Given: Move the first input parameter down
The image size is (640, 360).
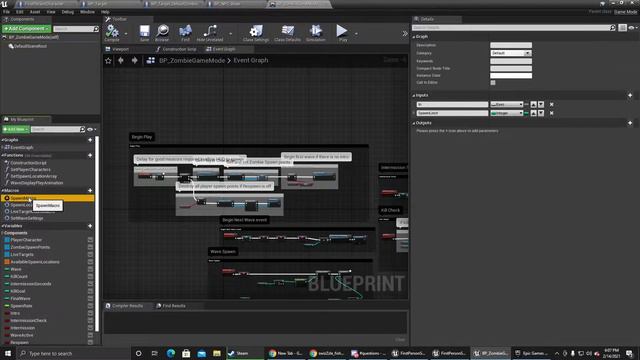Looking at the screenshot, I should (541, 104).
